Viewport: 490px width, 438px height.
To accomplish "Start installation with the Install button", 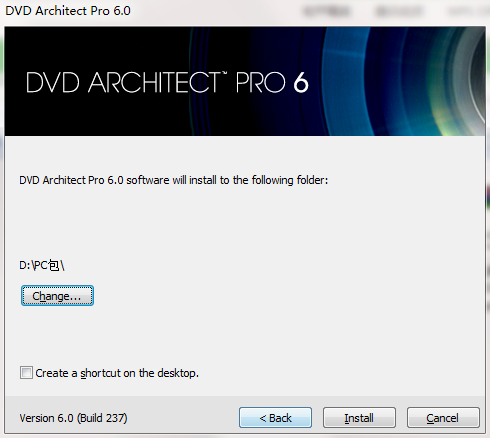I will [359, 417].
